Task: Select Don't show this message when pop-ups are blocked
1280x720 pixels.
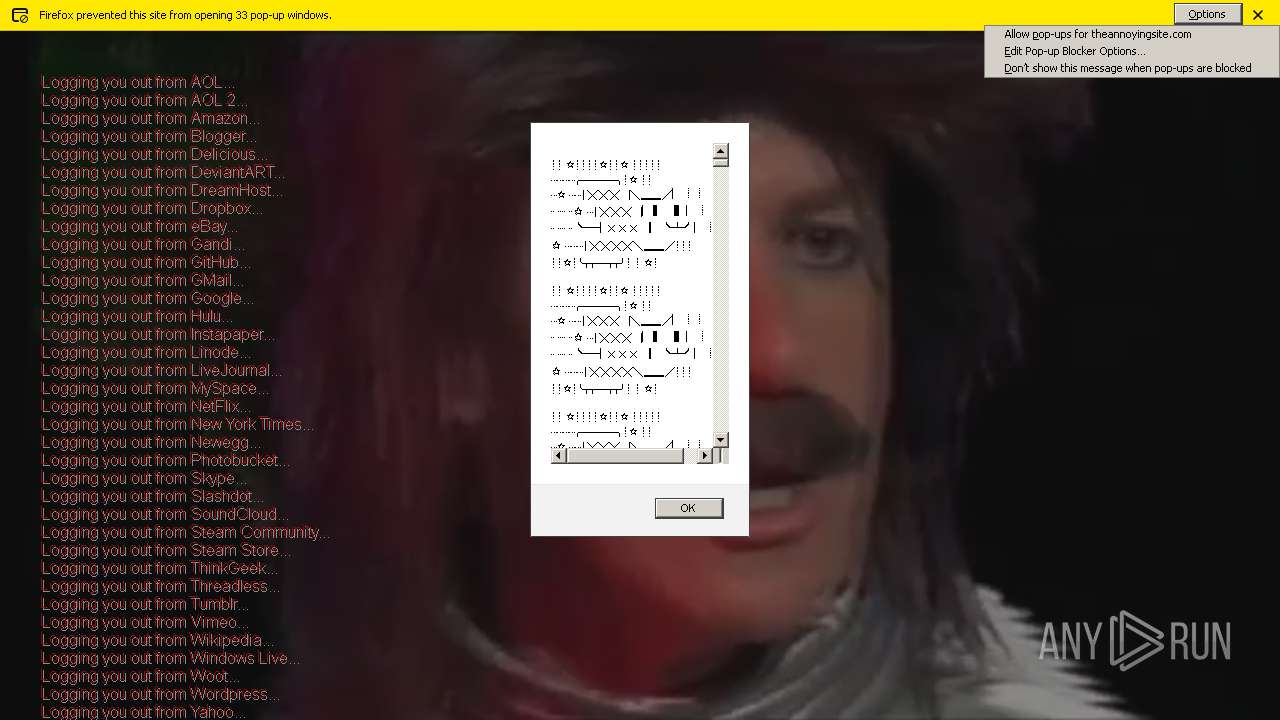Action: (1127, 68)
